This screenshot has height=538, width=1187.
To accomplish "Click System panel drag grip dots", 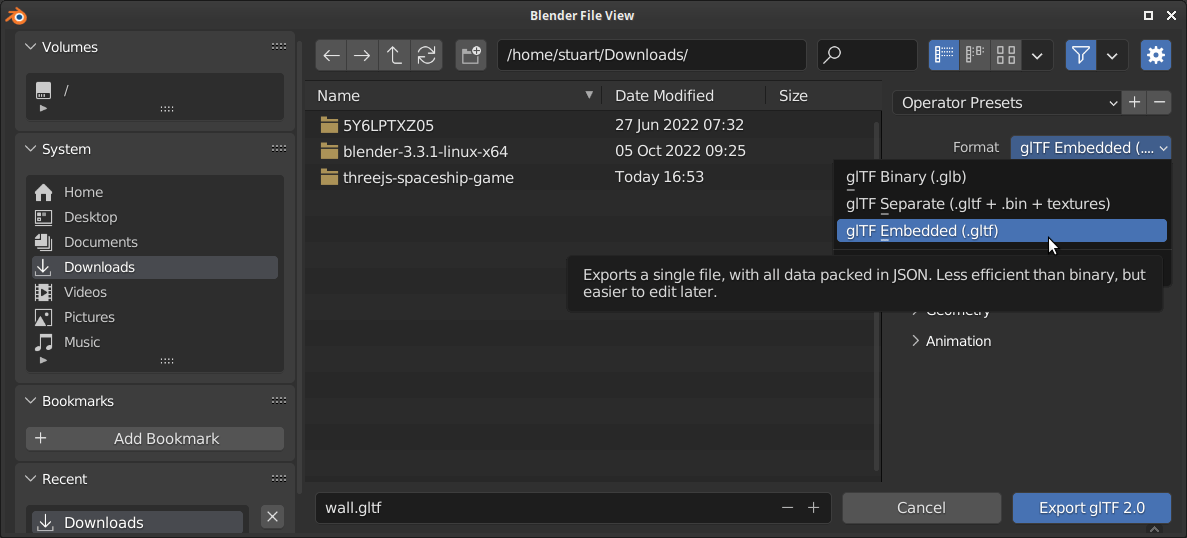I will [x=279, y=149].
